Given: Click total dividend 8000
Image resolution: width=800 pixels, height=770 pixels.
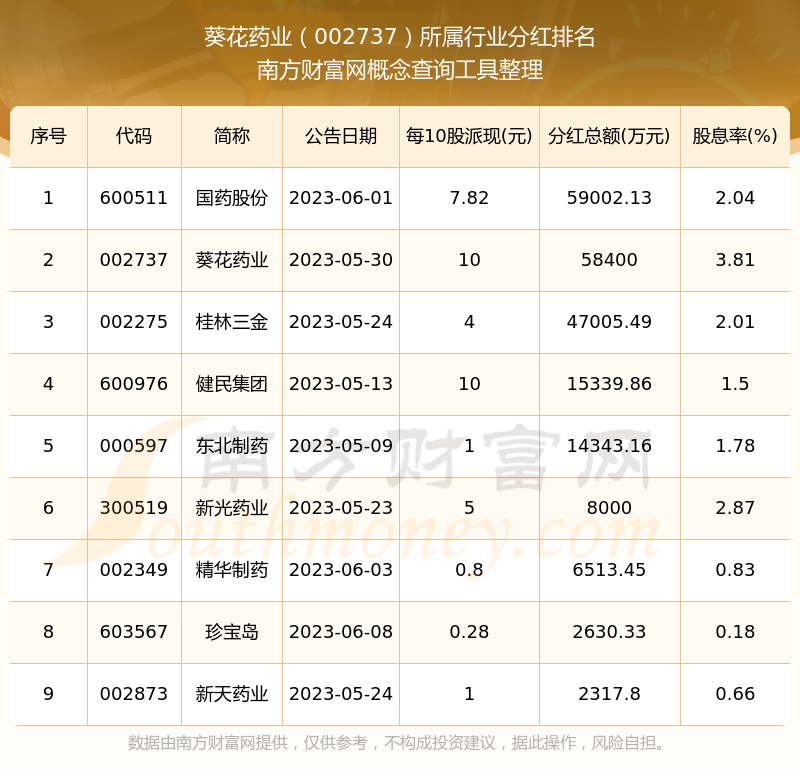Looking at the screenshot, I should pyautogui.click(x=609, y=508).
